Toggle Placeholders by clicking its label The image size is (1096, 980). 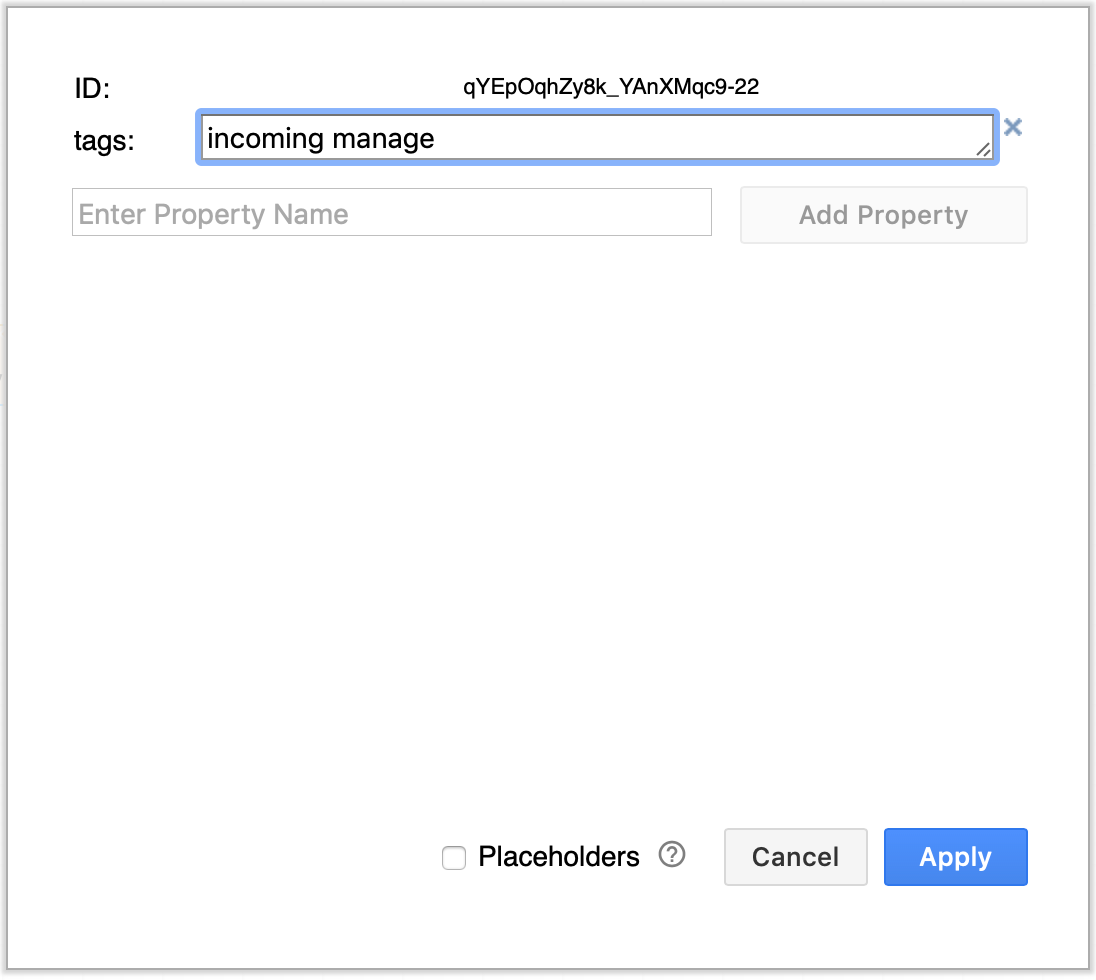(x=559, y=856)
